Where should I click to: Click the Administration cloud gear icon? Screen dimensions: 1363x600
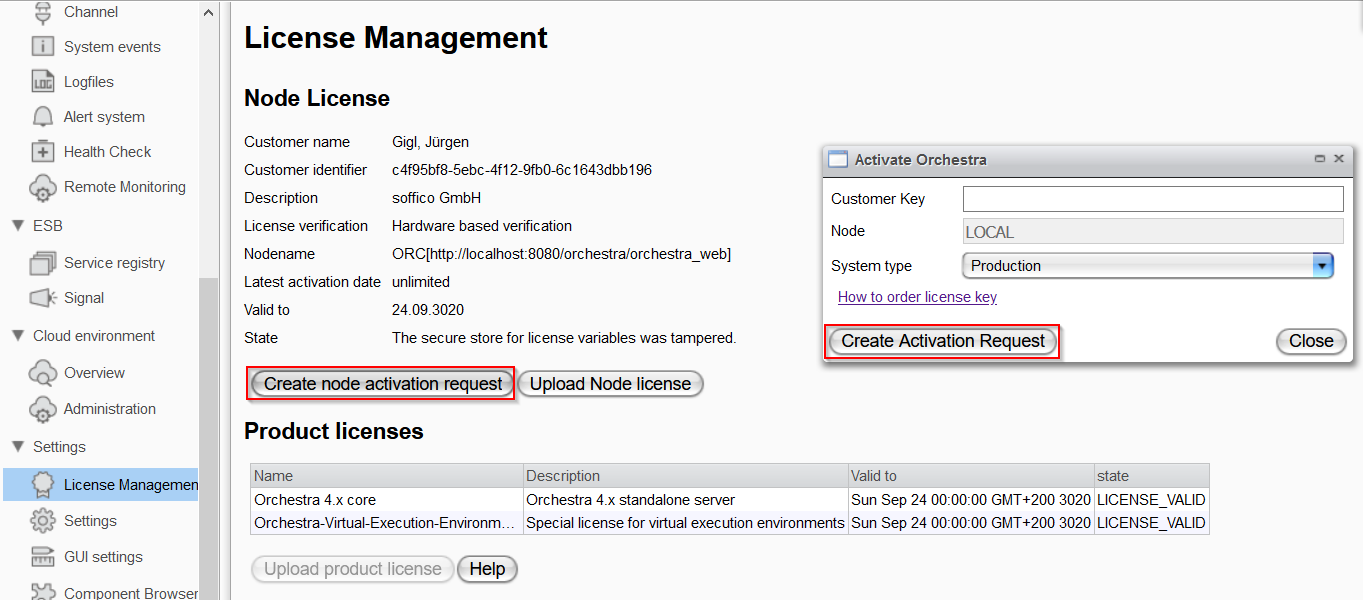pos(42,409)
